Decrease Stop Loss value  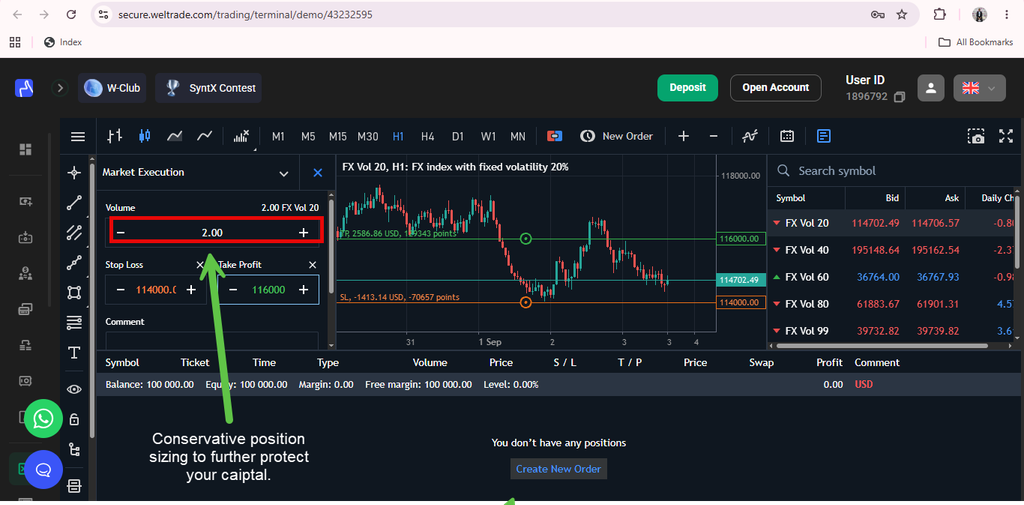pyautogui.click(x=121, y=289)
